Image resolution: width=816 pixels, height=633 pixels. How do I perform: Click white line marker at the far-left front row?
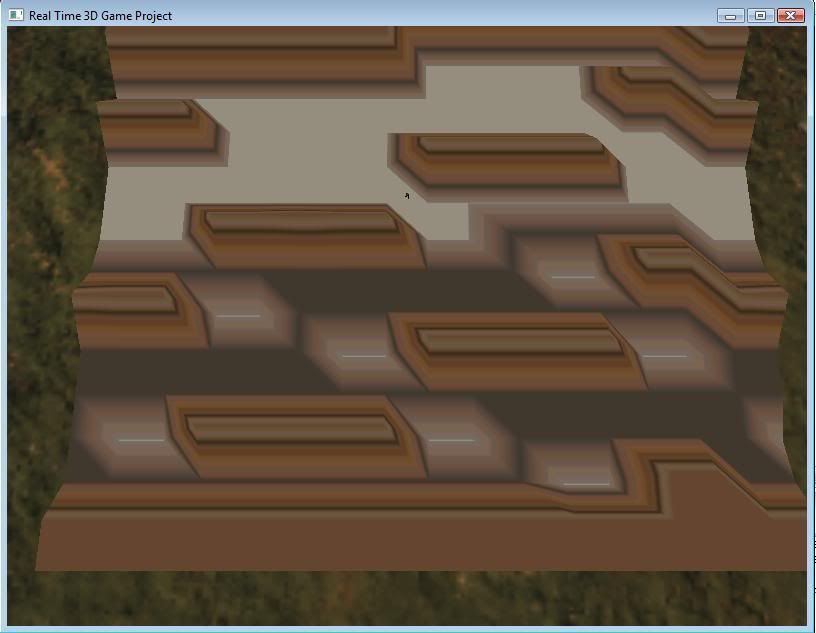tap(141, 439)
